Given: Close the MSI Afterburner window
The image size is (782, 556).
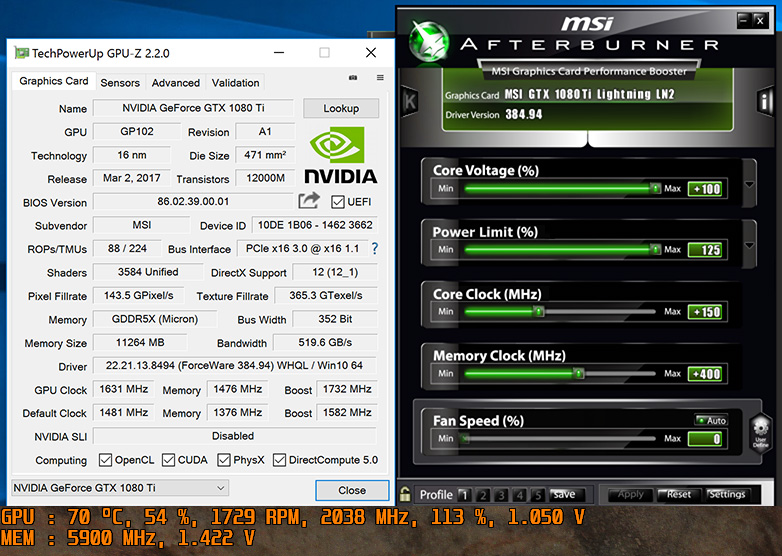Looking at the screenshot, I should click(x=760, y=20).
